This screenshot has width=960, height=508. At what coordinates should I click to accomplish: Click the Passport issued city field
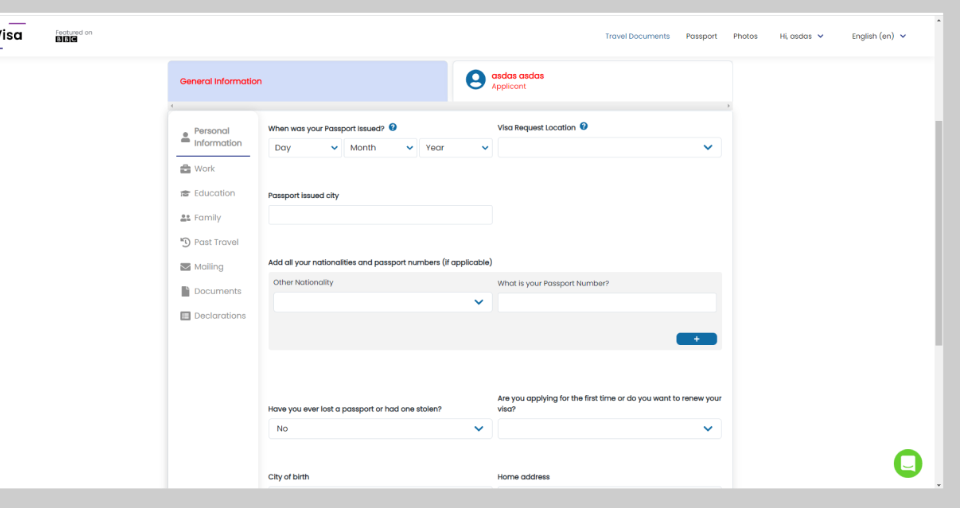click(x=380, y=215)
